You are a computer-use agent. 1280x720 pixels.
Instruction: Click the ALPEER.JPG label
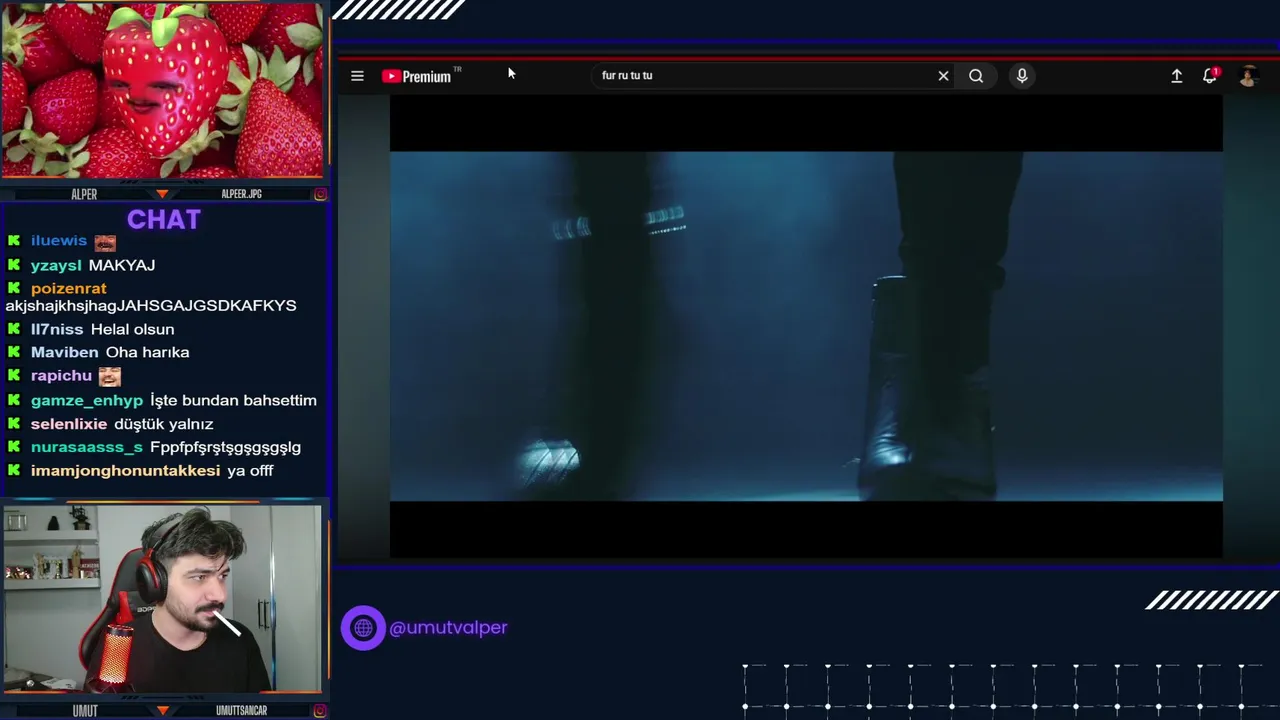tap(241, 194)
